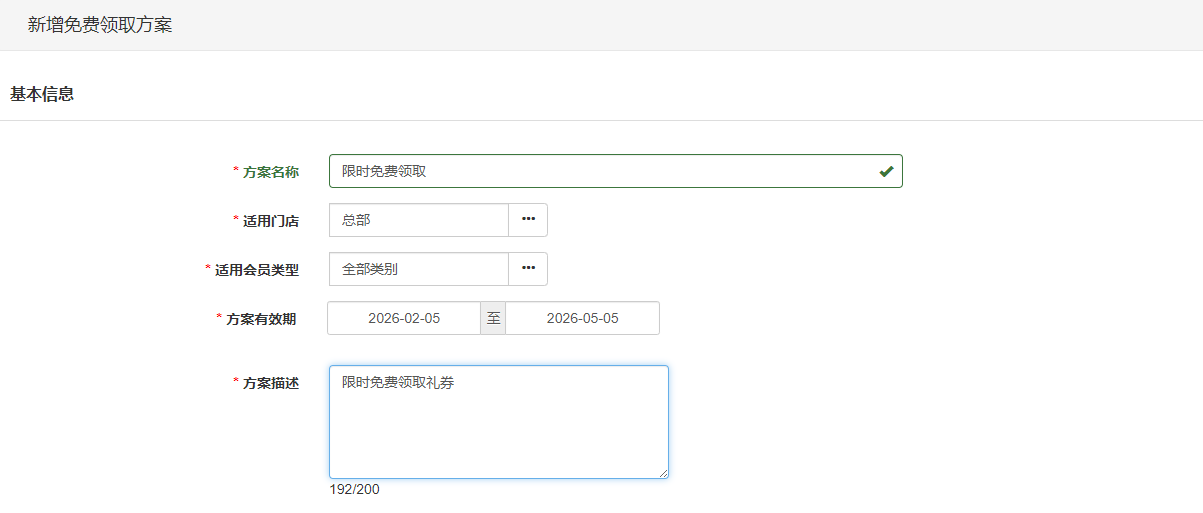Click the 适用会员类型 field label
The height and width of the screenshot is (513, 1203).
[x=256, y=270]
